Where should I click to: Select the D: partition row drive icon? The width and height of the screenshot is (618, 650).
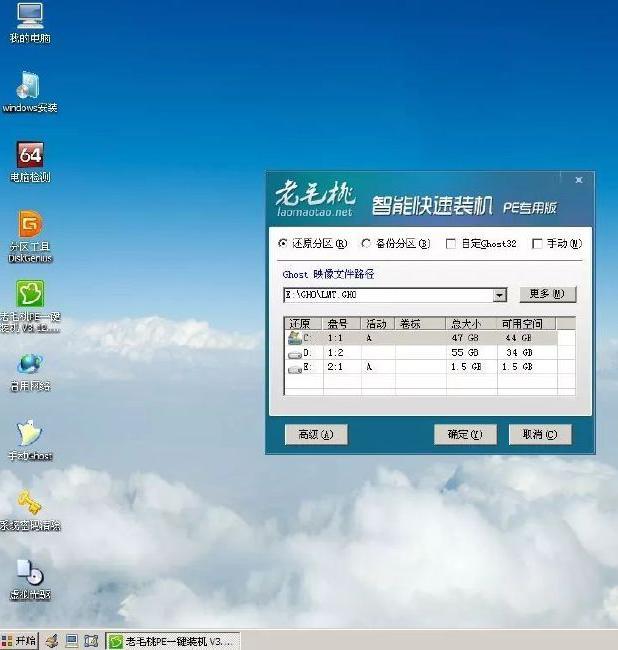coord(295,354)
